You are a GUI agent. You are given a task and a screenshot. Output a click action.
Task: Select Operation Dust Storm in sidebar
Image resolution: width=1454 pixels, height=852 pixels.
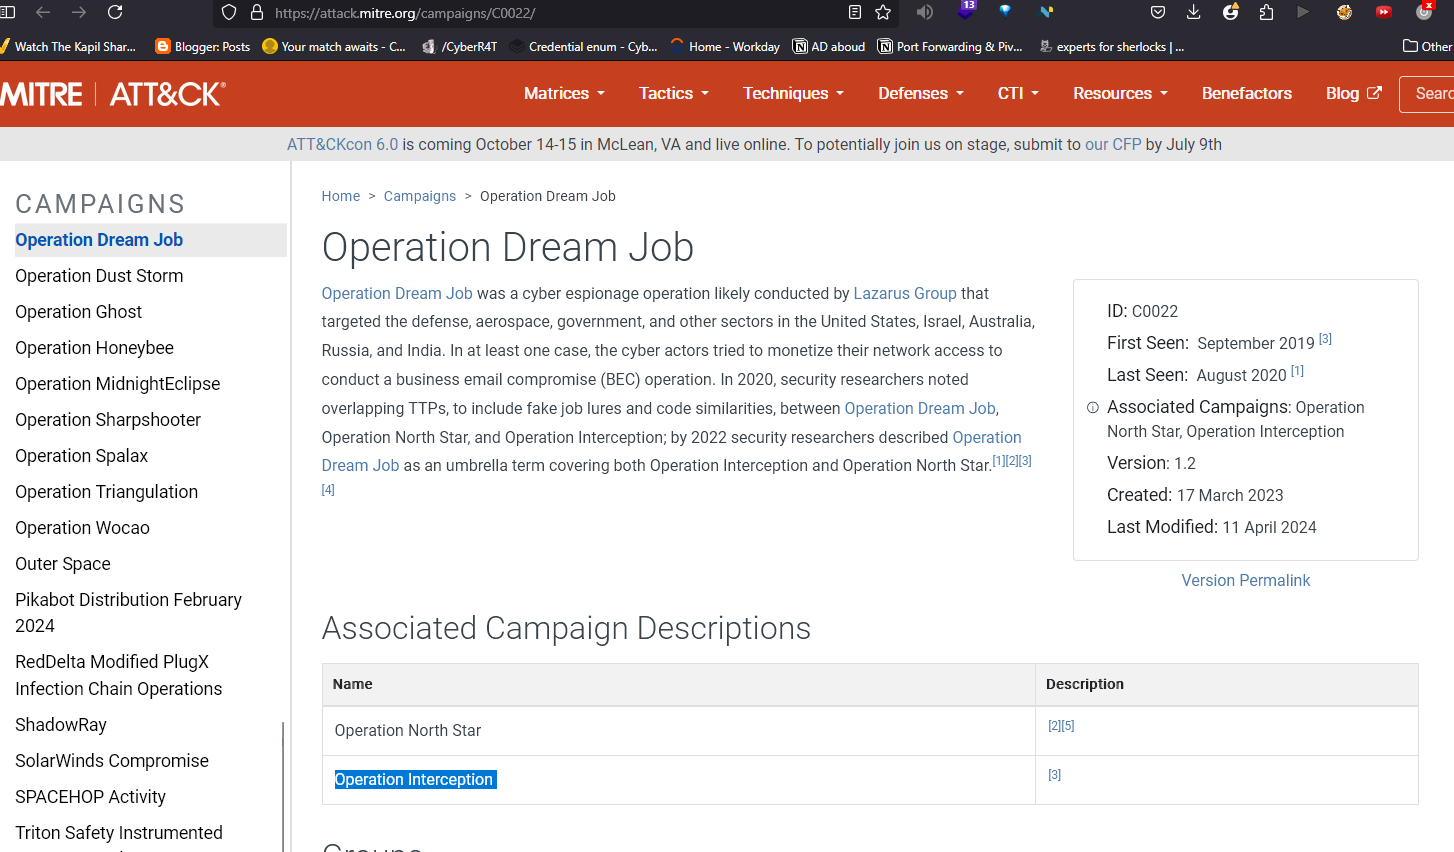(x=99, y=276)
